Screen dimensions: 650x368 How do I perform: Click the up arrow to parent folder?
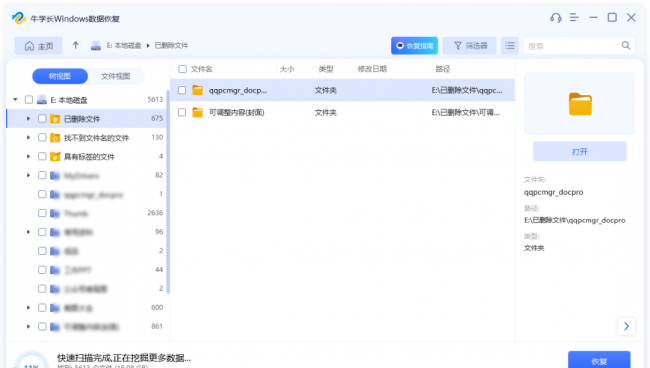(x=75, y=45)
